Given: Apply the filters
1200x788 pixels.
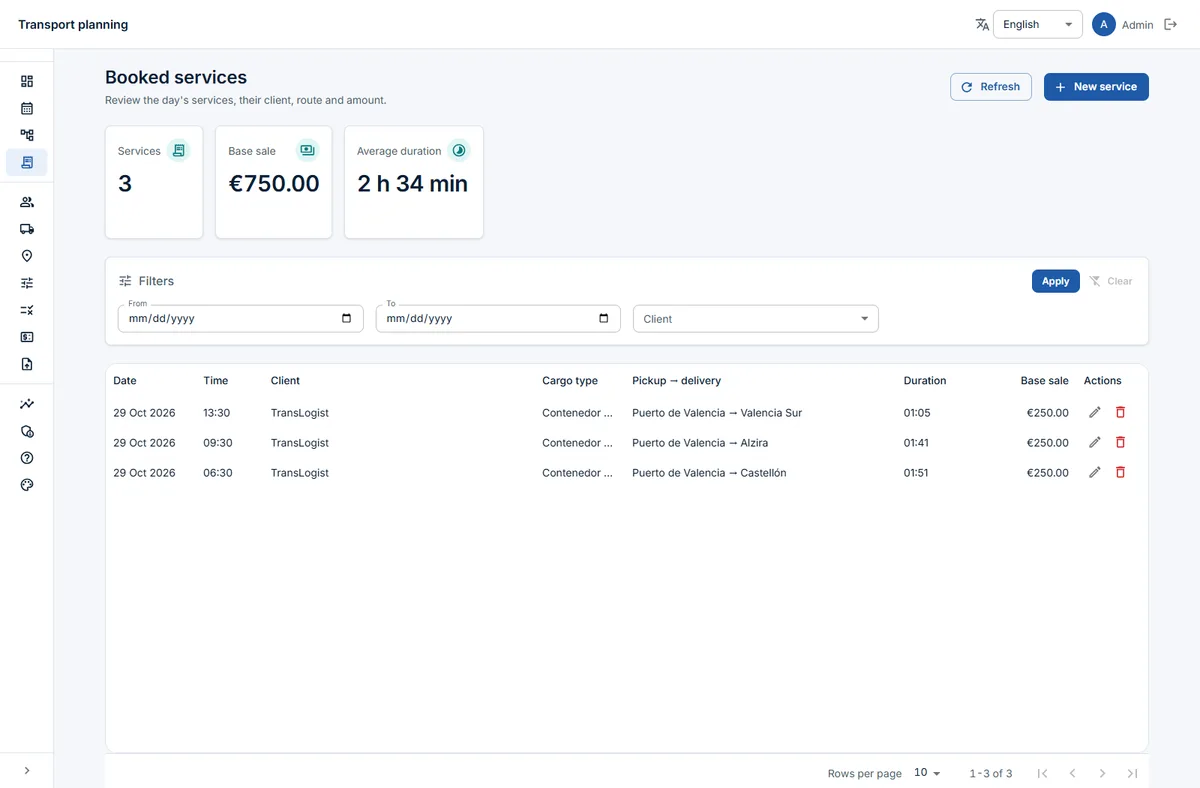Looking at the screenshot, I should (x=1055, y=281).
